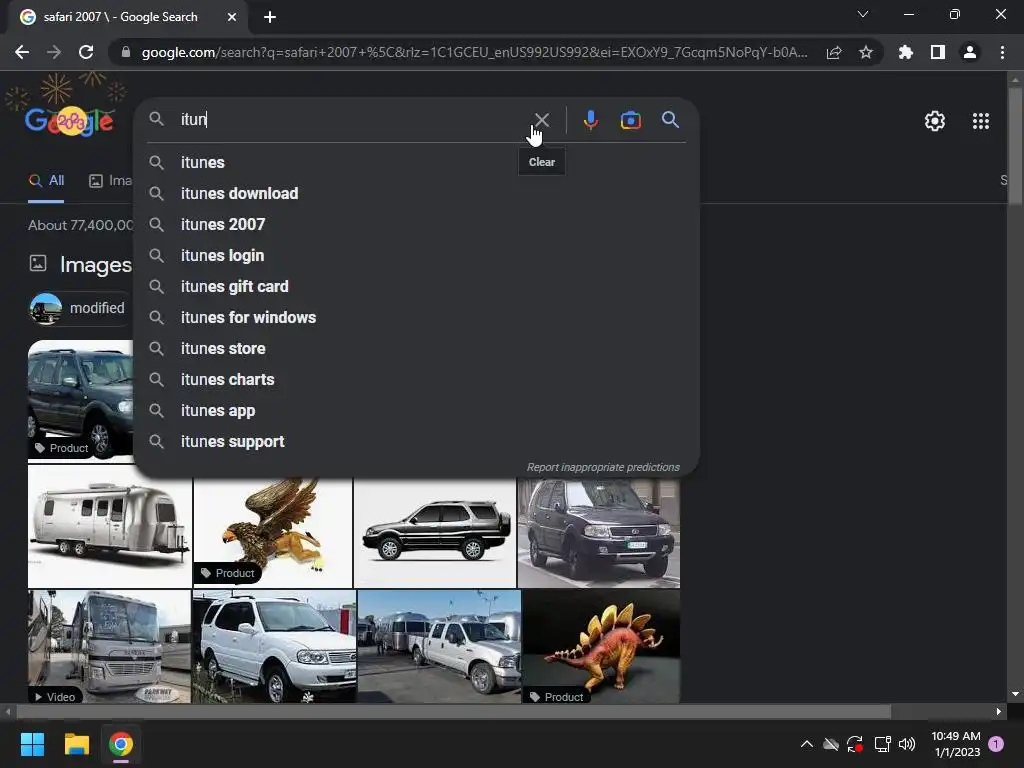Image resolution: width=1024 pixels, height=768 pixels.
Task: Open the black SUV side-view image
Action: (x=435, y=532)
